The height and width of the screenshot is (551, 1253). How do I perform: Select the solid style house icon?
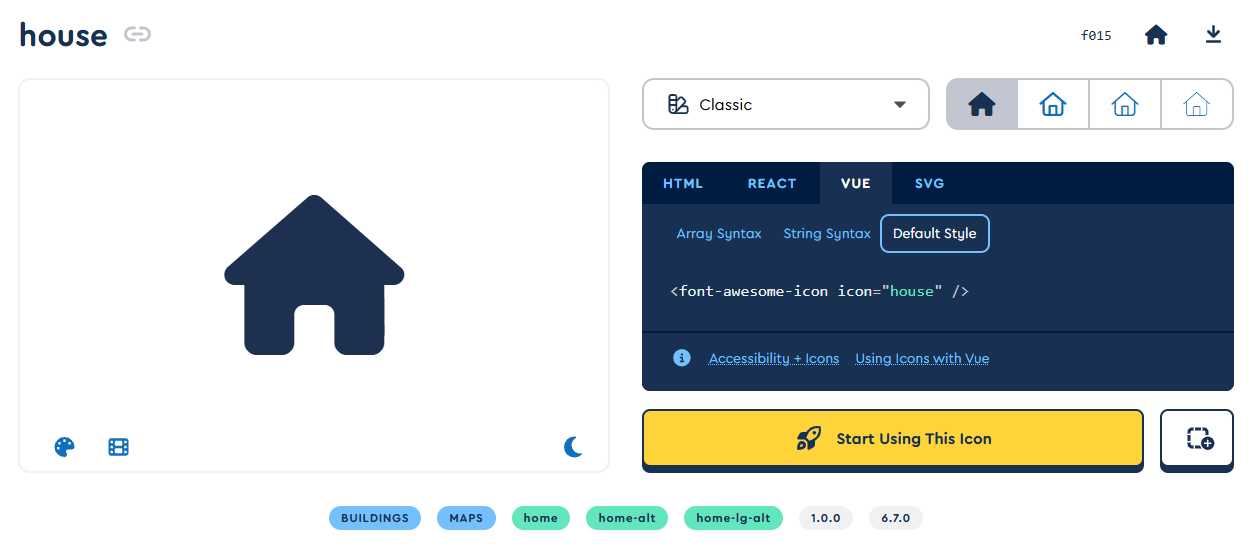coord(982,104)
